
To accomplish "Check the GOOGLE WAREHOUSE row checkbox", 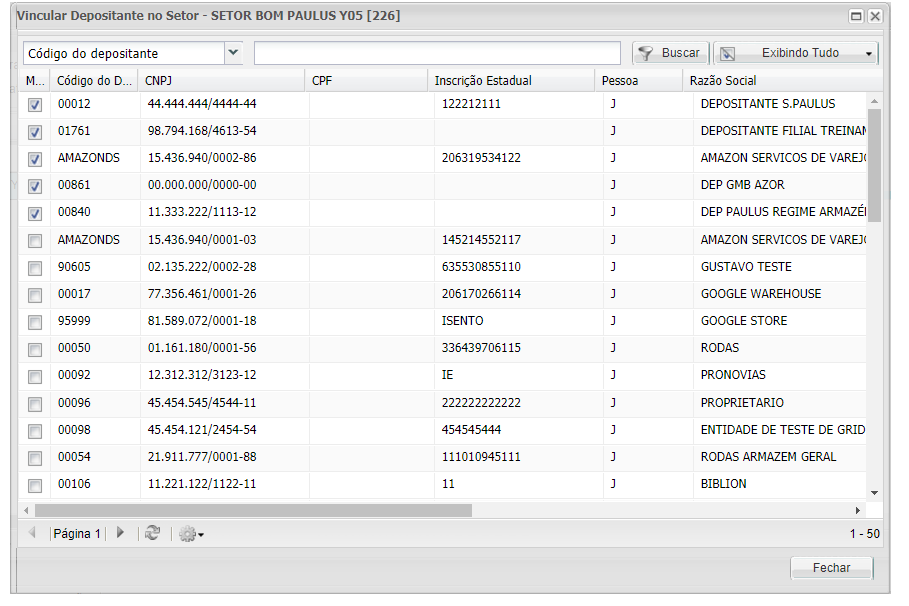I will click(35, 295).
